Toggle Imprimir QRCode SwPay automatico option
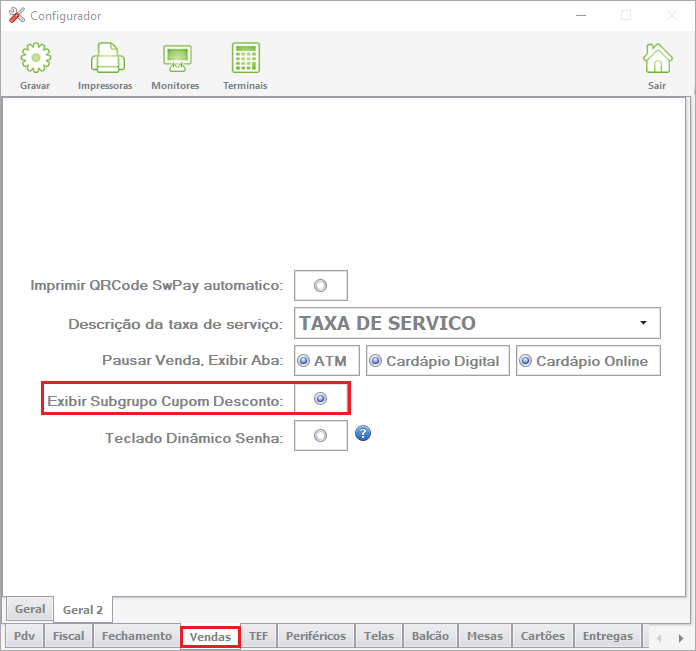The image size is (696, 651). point(320,285)
